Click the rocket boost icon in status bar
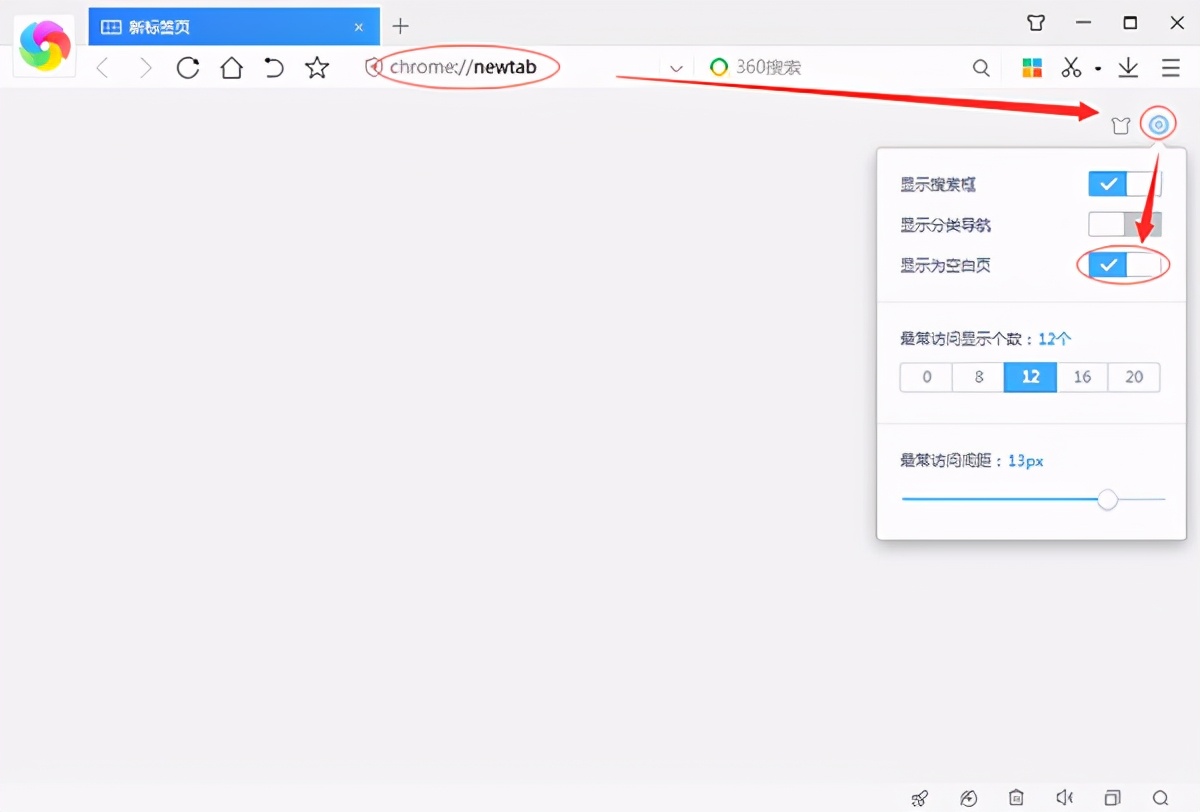Viewport: 1200px width, 812px height. point(920,798)
